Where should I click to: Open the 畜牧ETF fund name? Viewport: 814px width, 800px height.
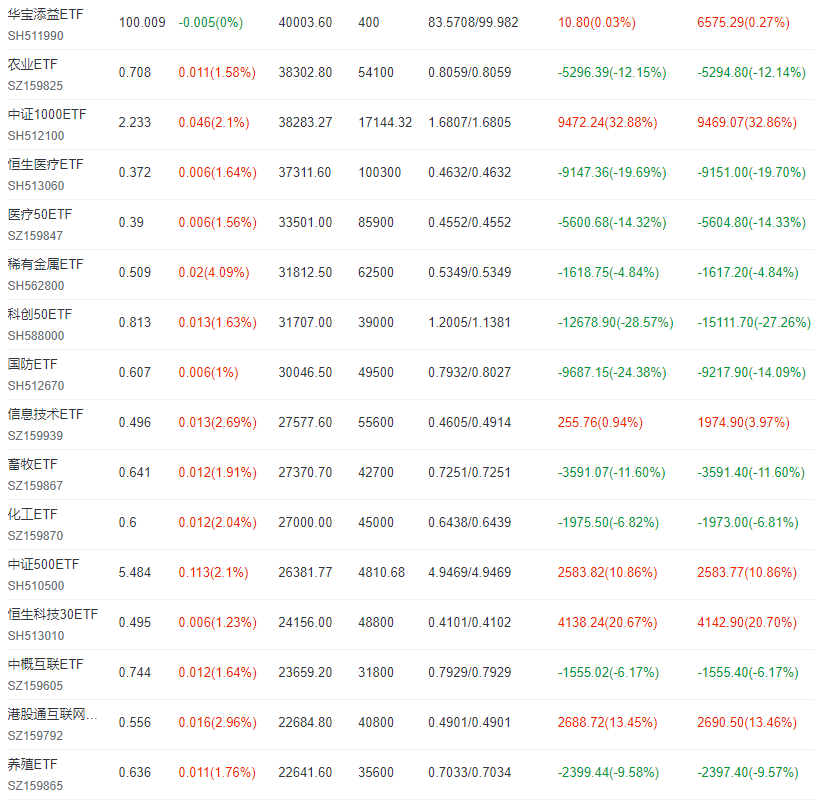[x=32, y=464]
